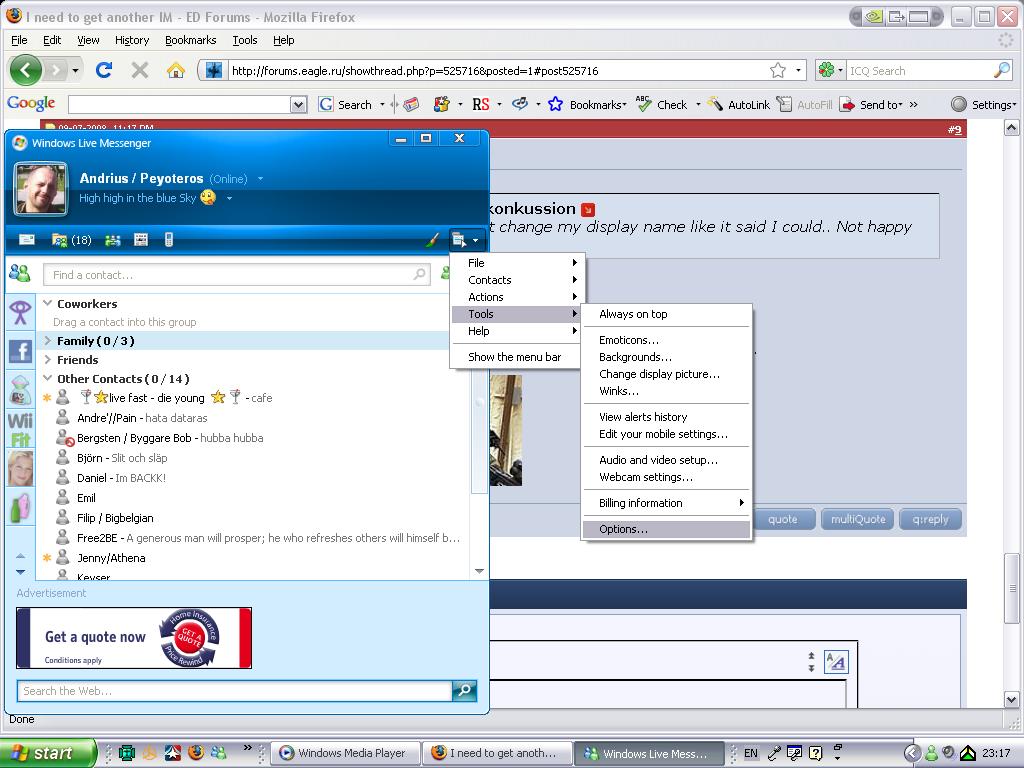1024x768 pixels.
Task: Click the Google toolbar spell Check button
Action: [662, 104]
